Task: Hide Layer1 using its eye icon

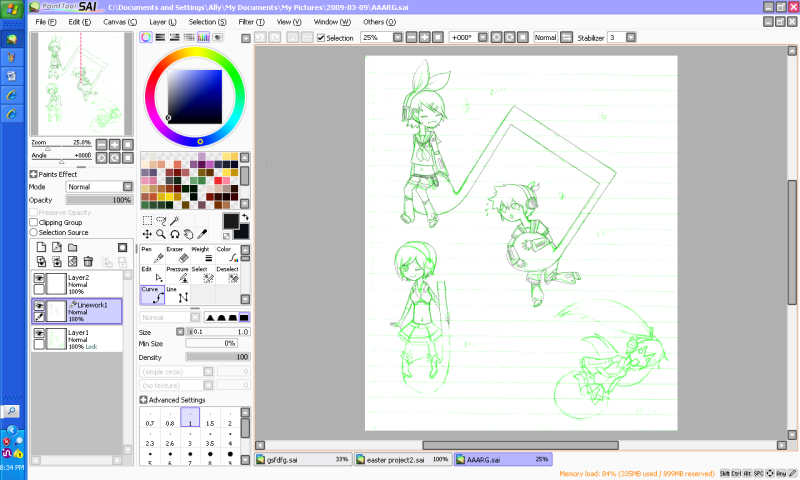Action: click(x=39, y=333)
